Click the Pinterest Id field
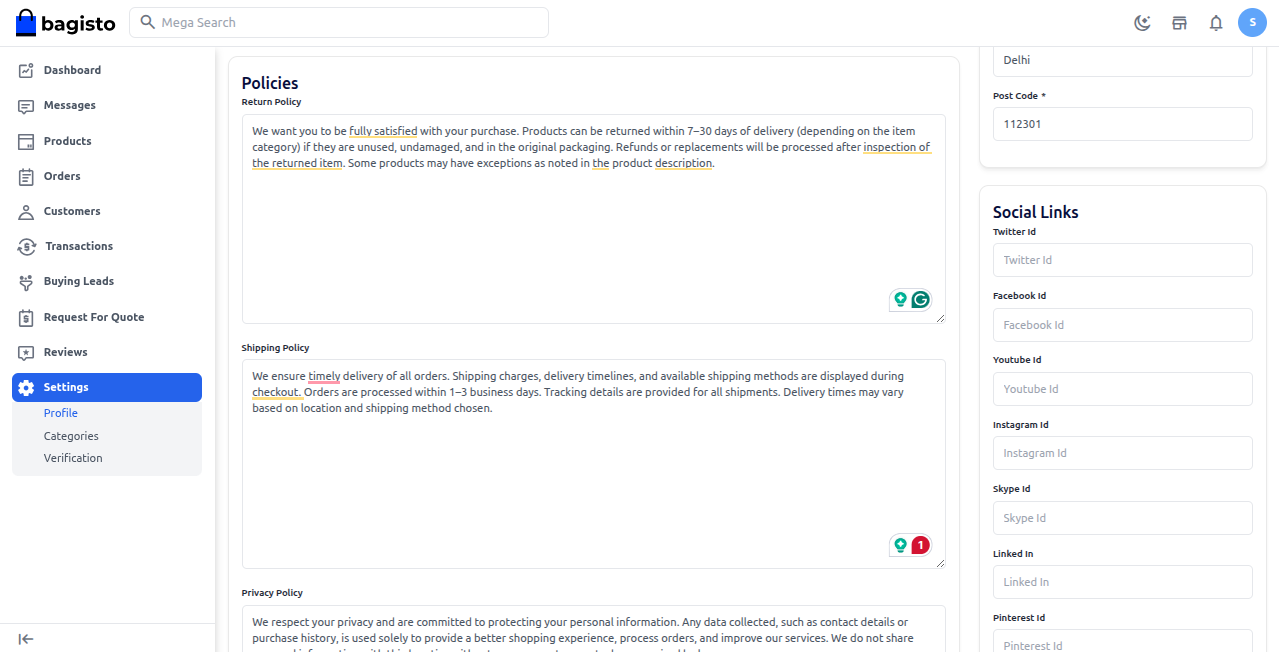Screen dimensions: 1279x652 tap(1122, 641)
